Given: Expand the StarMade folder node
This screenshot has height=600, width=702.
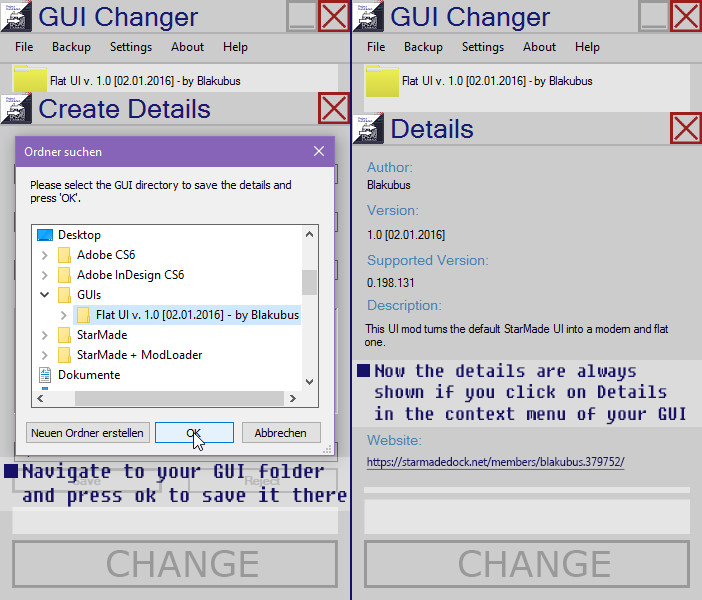Looking at the screenshot, I should click(44, 335).
